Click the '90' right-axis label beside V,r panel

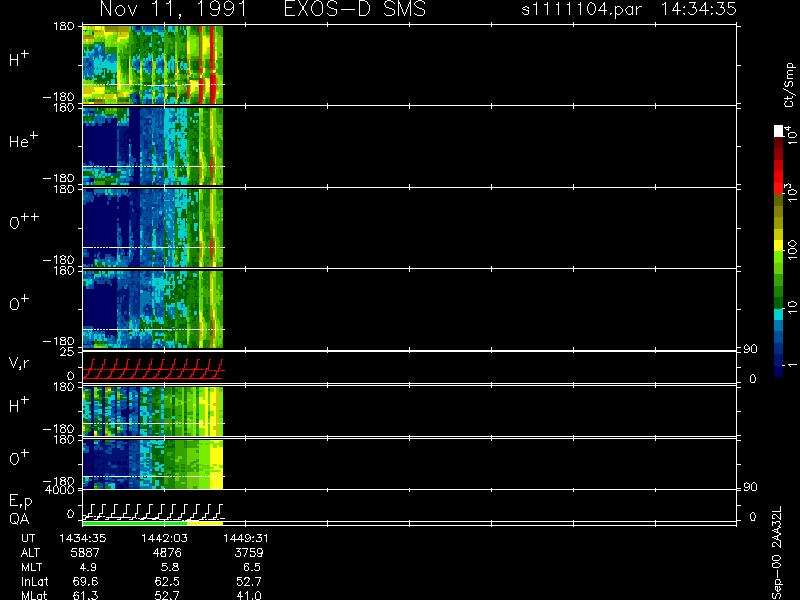[749, 349]
